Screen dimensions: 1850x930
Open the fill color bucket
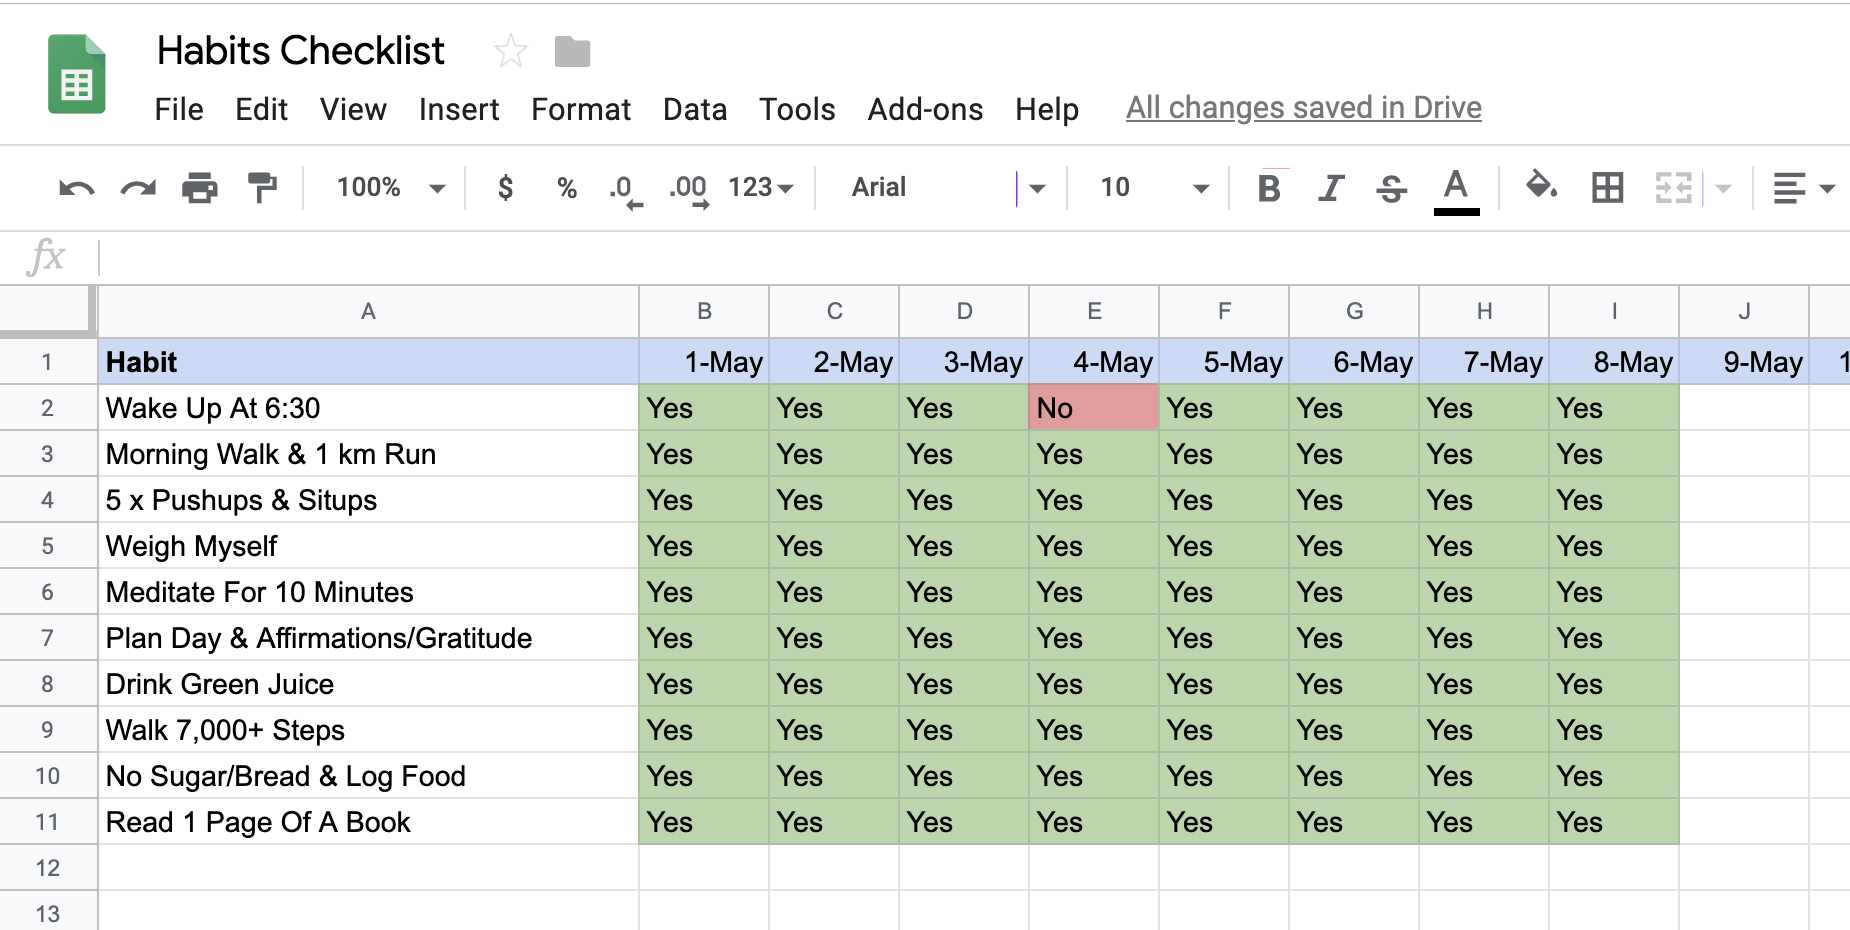click(1541, 186)
